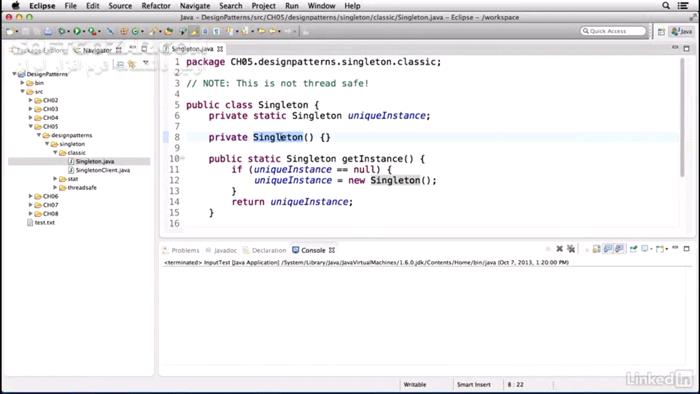
Task: Navigate Back with yellow arrow icon
Action: coord(272,31)
